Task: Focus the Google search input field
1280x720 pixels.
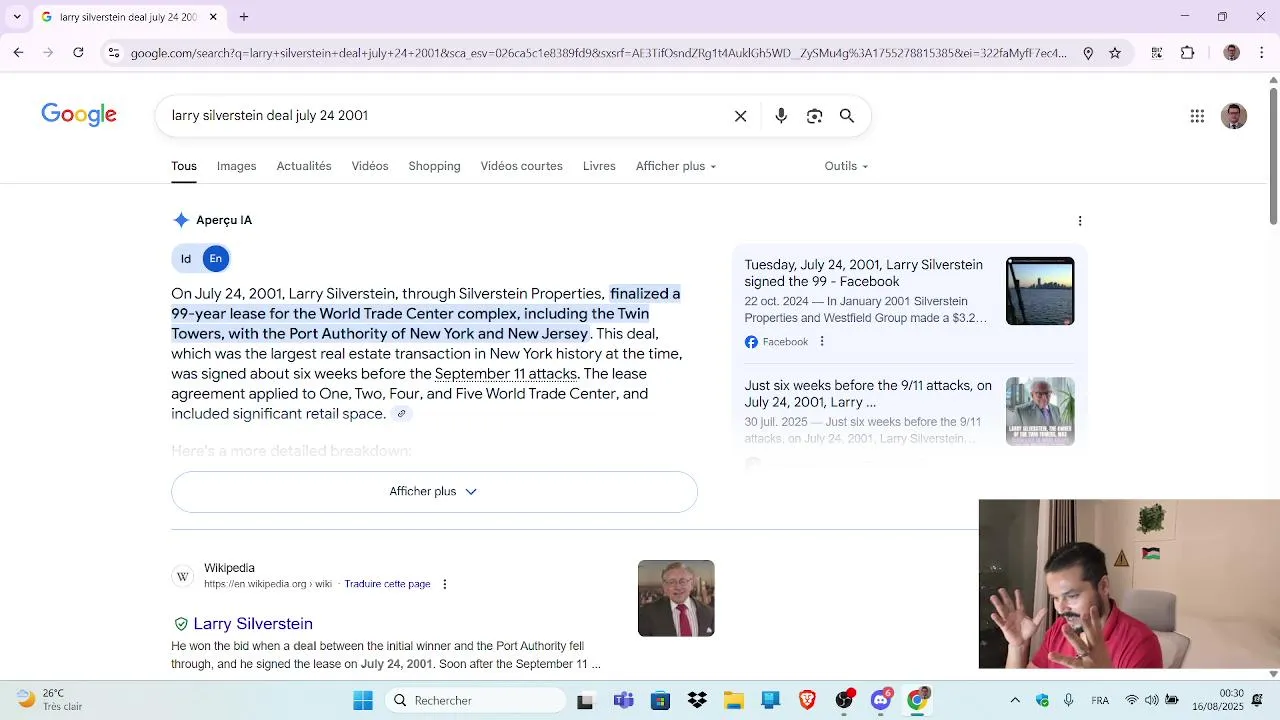Action: (x=445, y=116)
